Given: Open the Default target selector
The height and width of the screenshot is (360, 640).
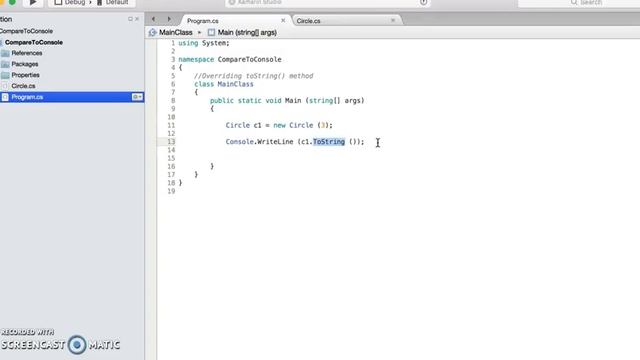Looking at the screenshot, I should pos(113,2).
